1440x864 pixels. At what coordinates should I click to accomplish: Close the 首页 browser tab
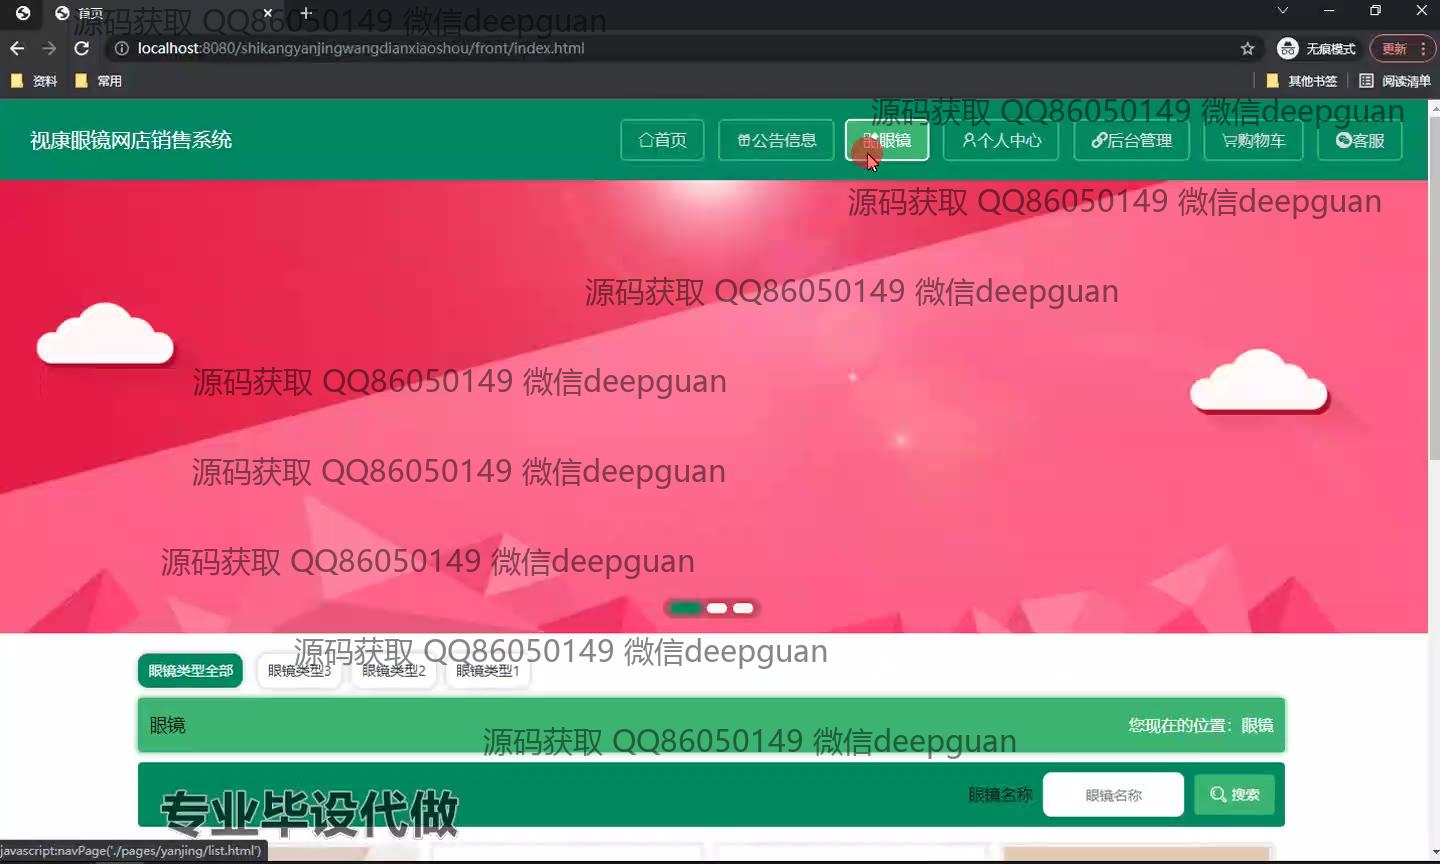pos(267,13)
